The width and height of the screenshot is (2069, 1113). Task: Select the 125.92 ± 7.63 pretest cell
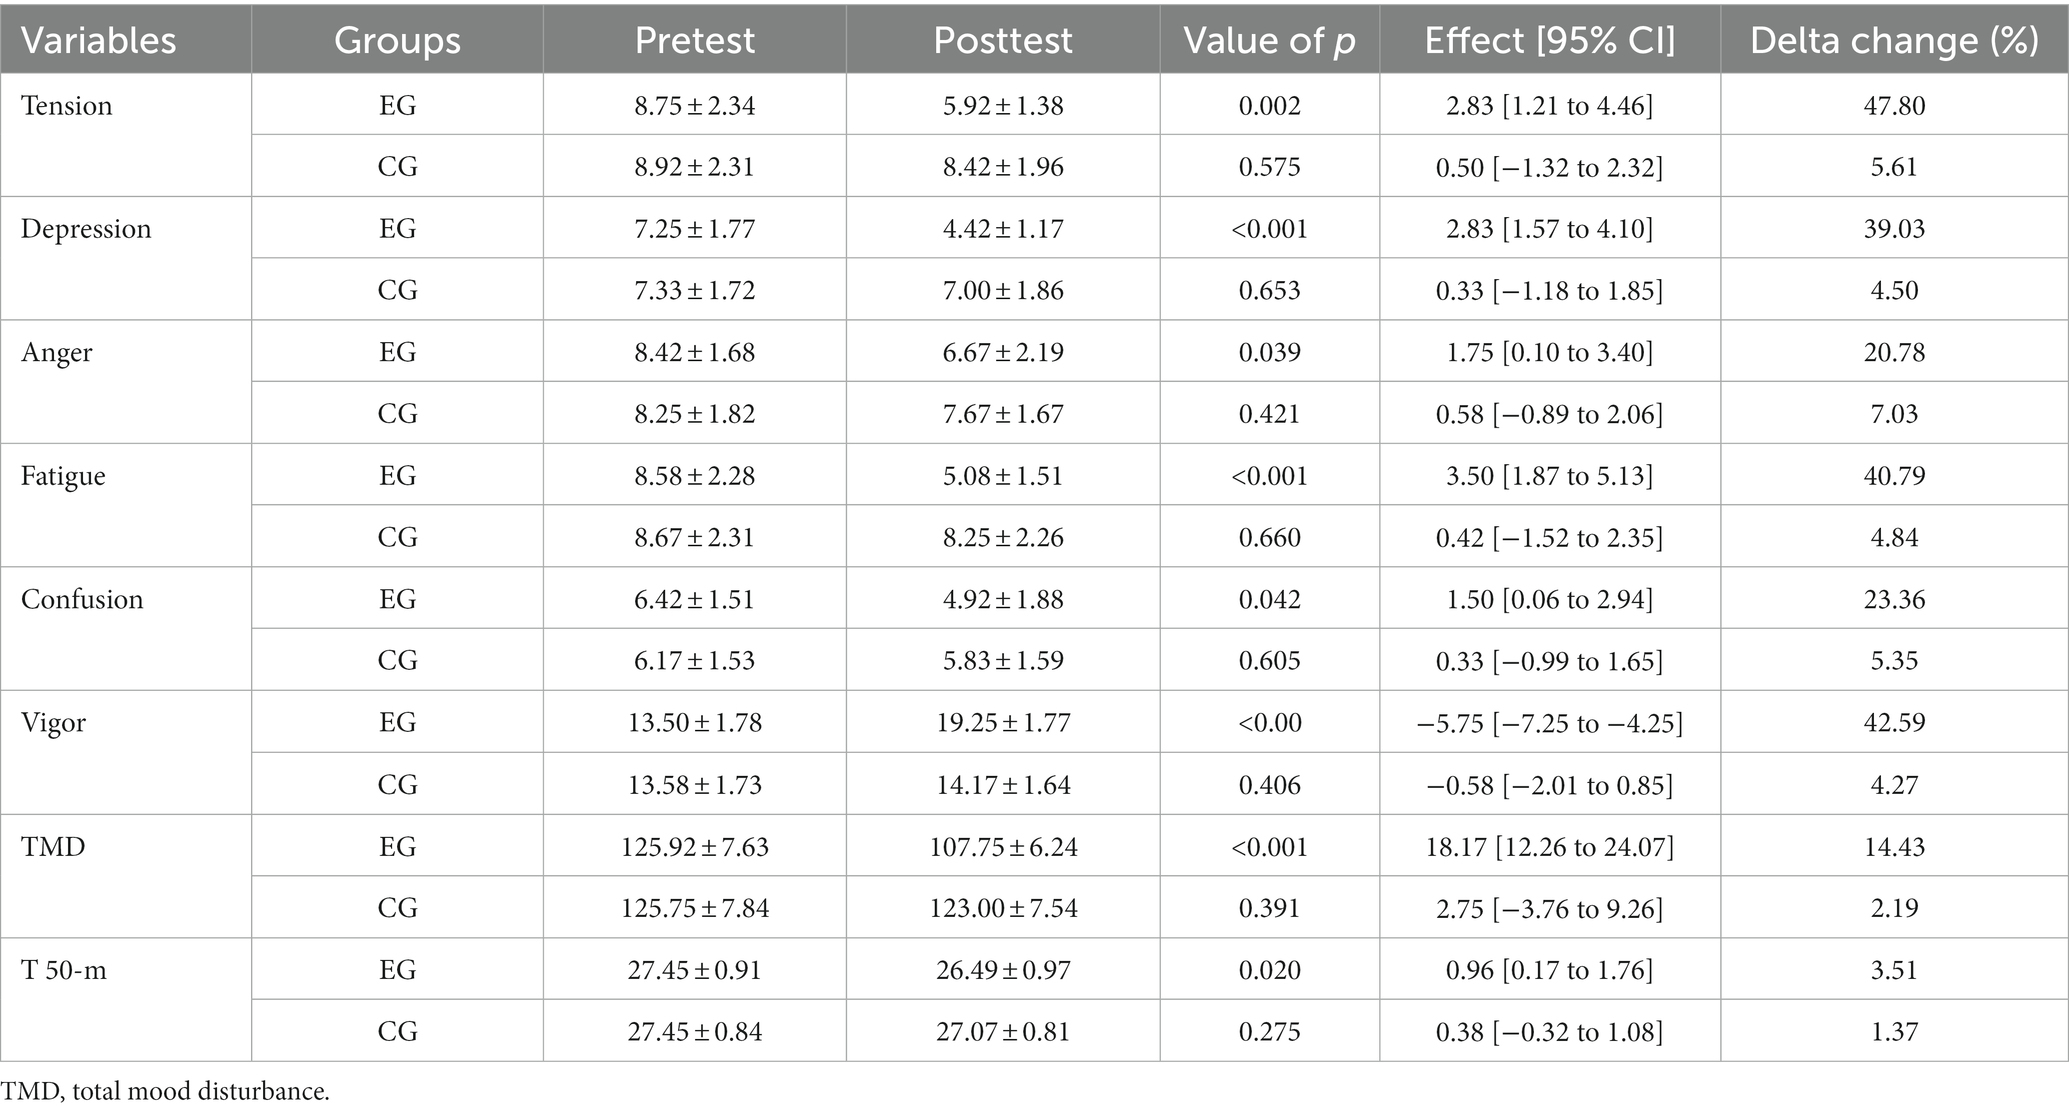(694, 846)
